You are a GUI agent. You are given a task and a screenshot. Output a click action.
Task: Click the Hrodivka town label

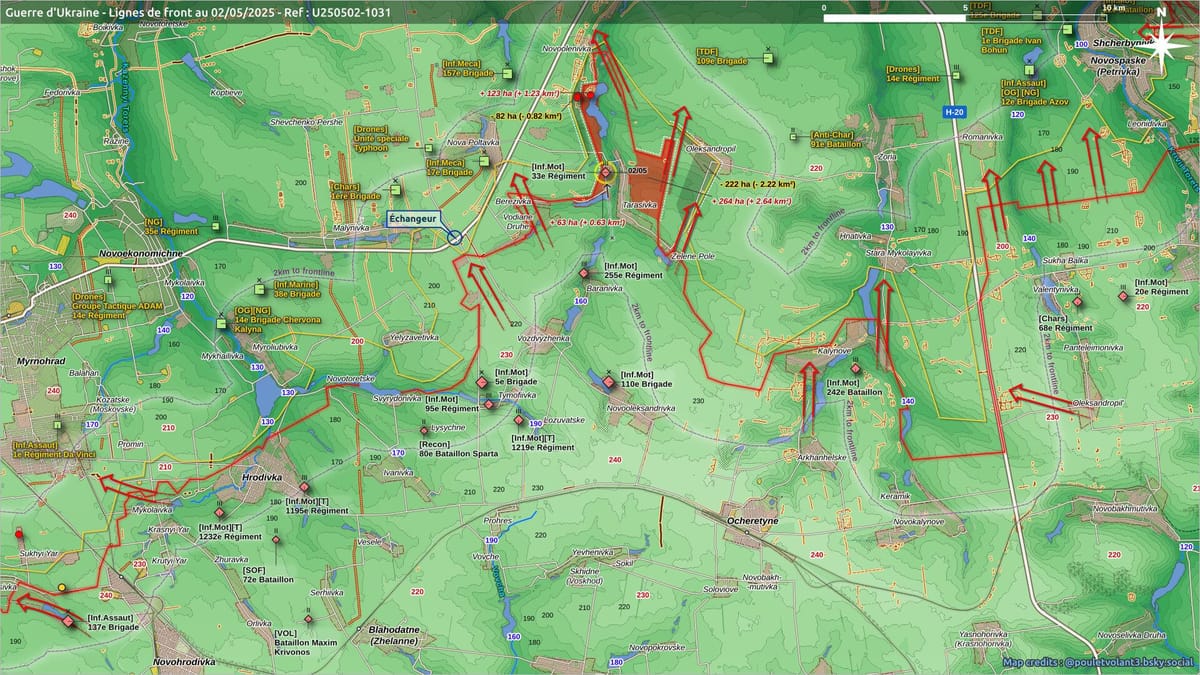[261, 478]
